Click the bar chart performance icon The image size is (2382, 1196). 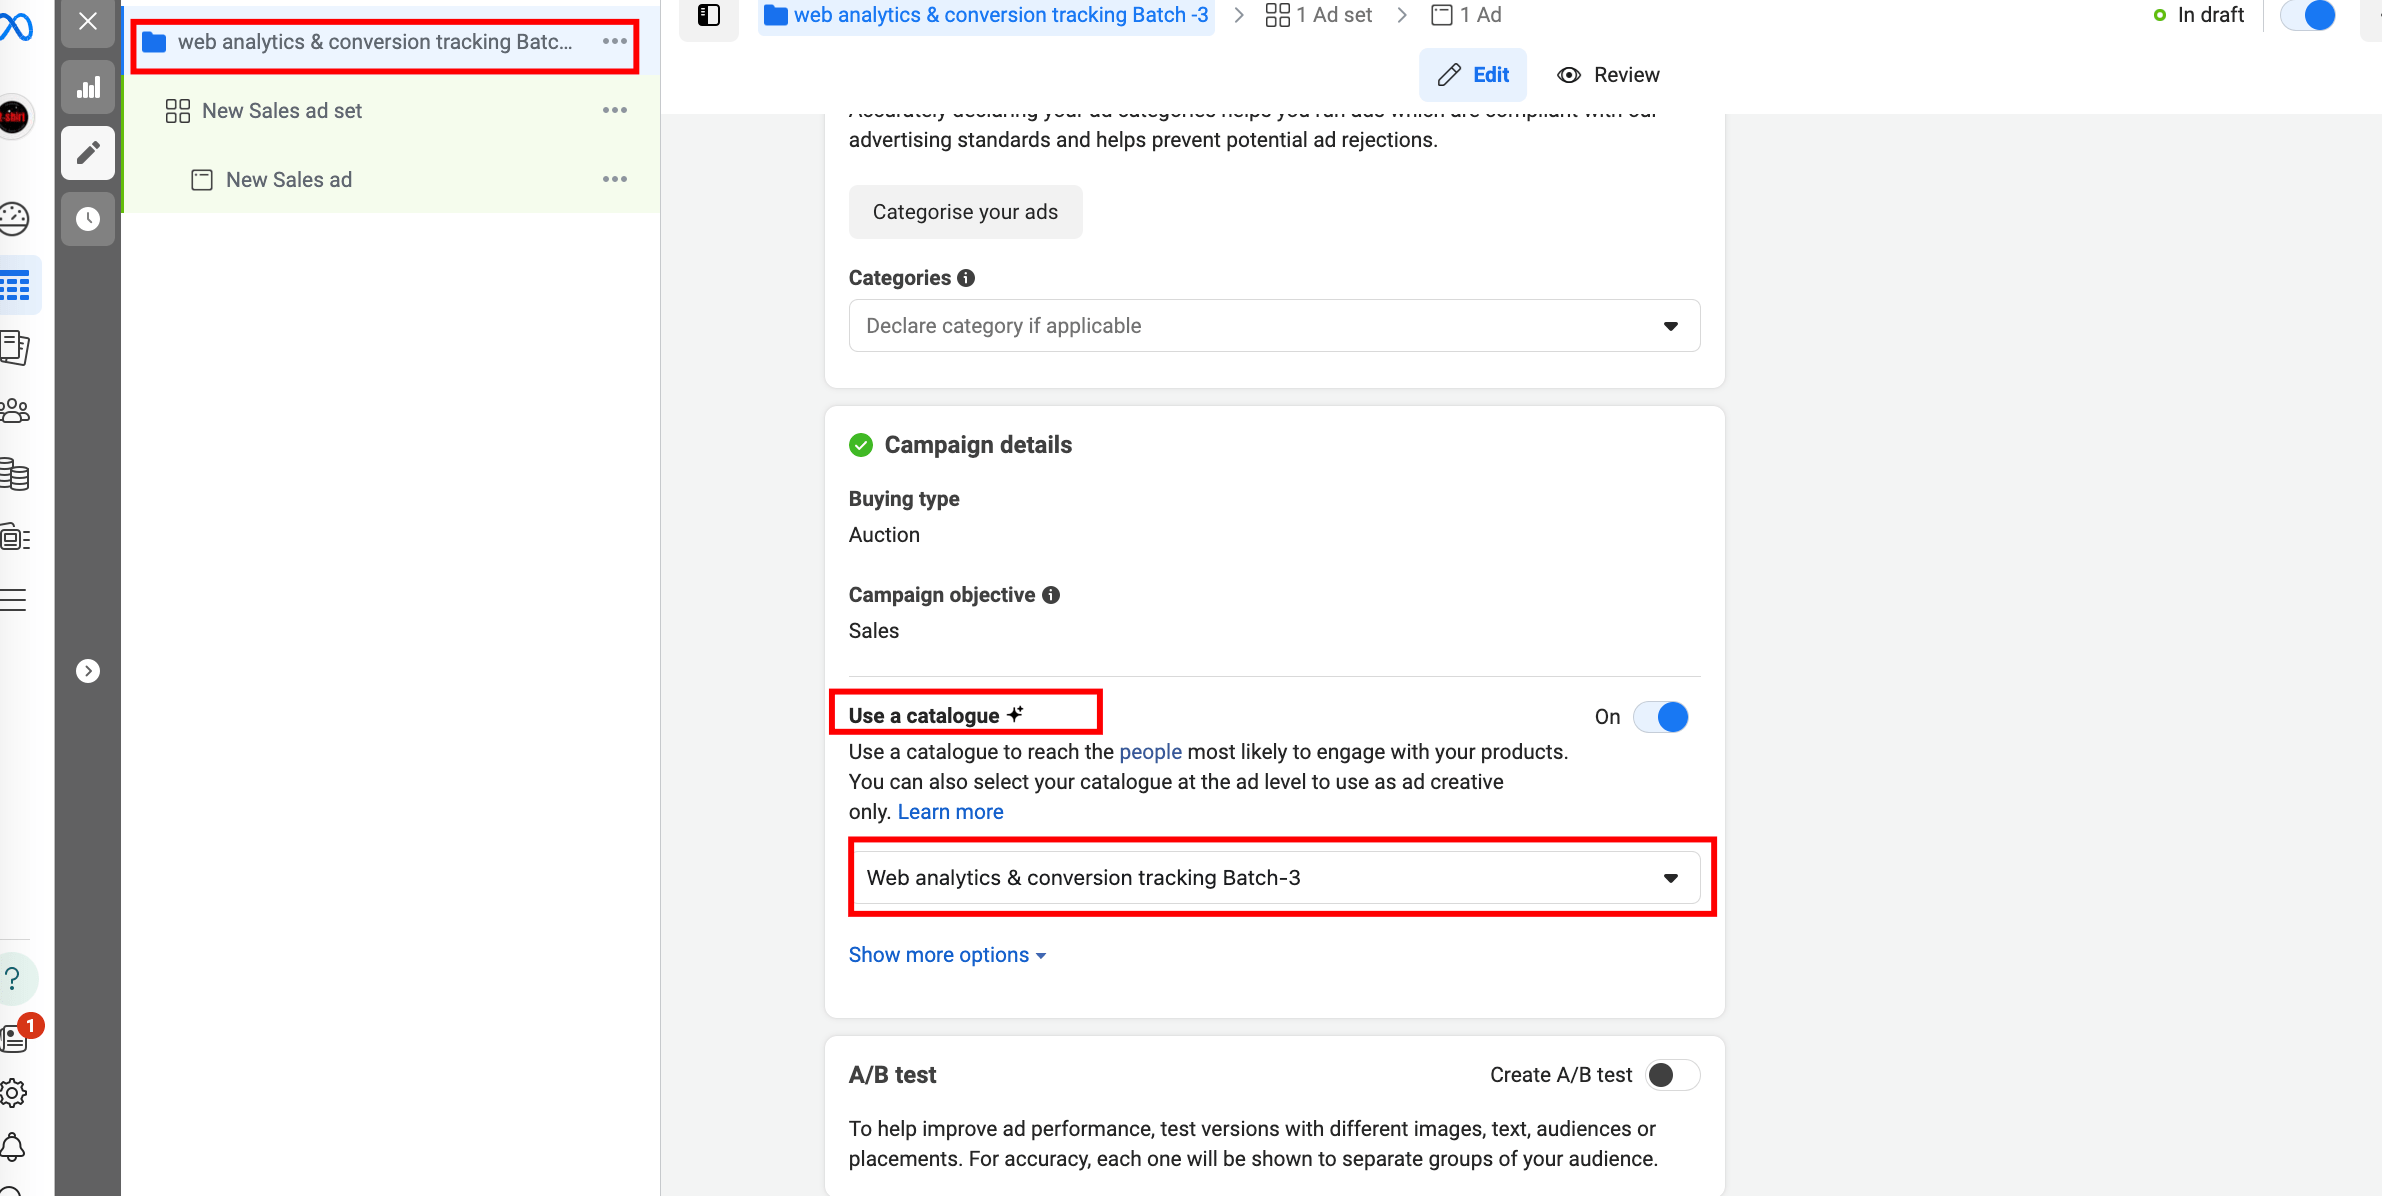point(88,88)
